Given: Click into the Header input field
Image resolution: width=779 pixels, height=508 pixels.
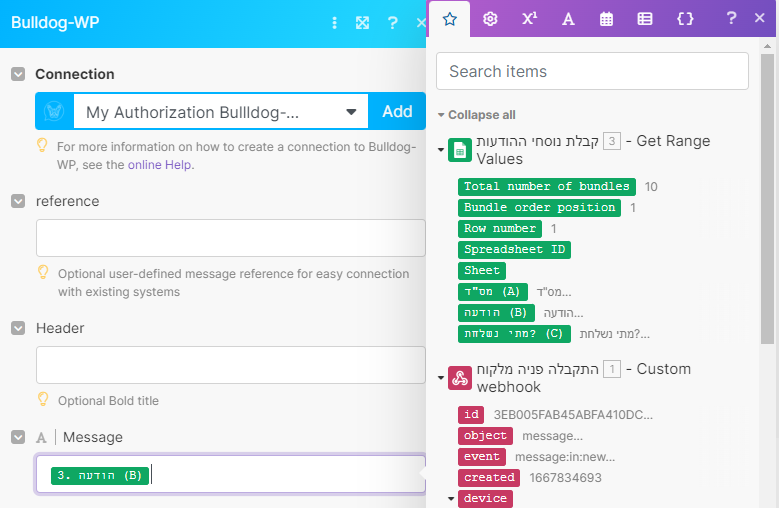Looking at the screenshot, I should (x=231, y=365).
